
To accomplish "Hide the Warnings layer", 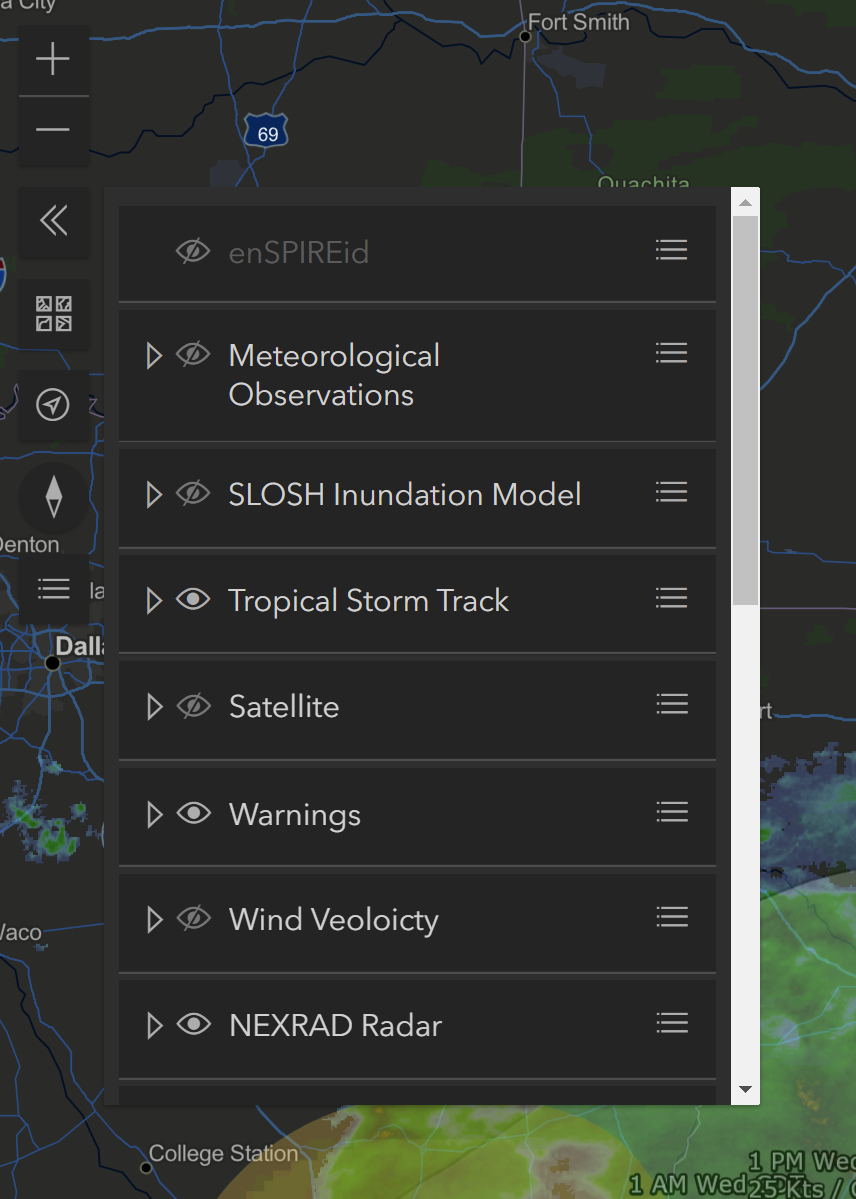I will pos(194,812).
